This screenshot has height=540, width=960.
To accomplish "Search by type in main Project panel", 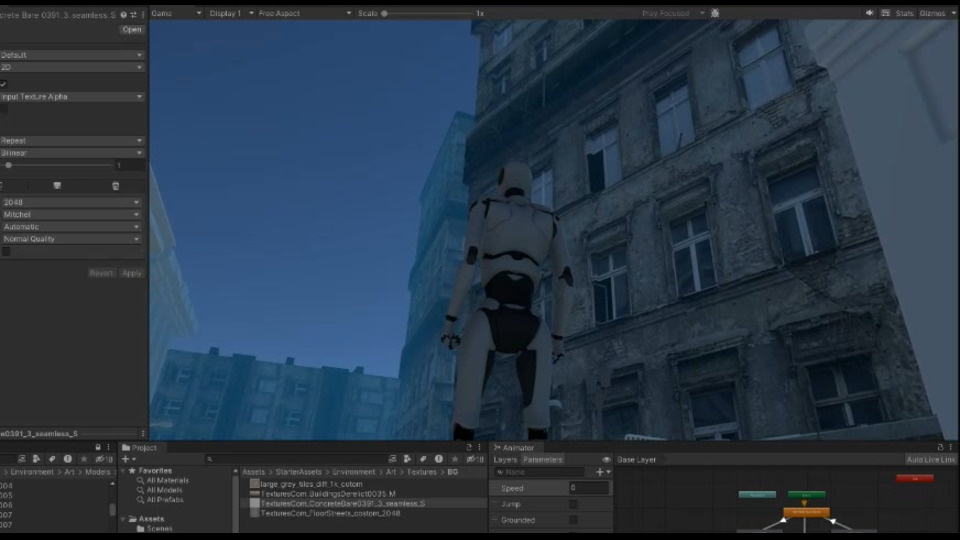I will point(407,459).
